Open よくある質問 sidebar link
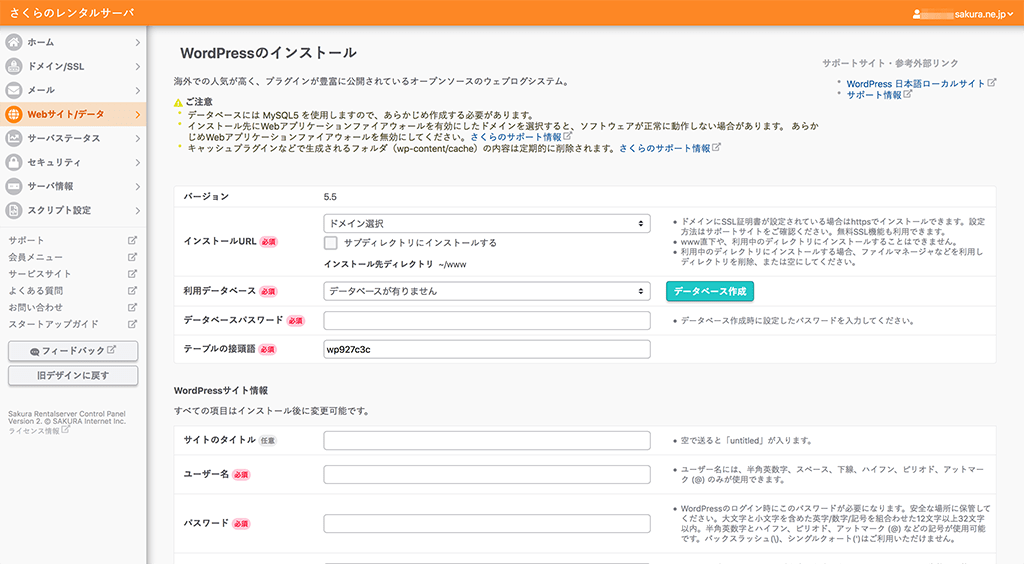 (35, 290)
